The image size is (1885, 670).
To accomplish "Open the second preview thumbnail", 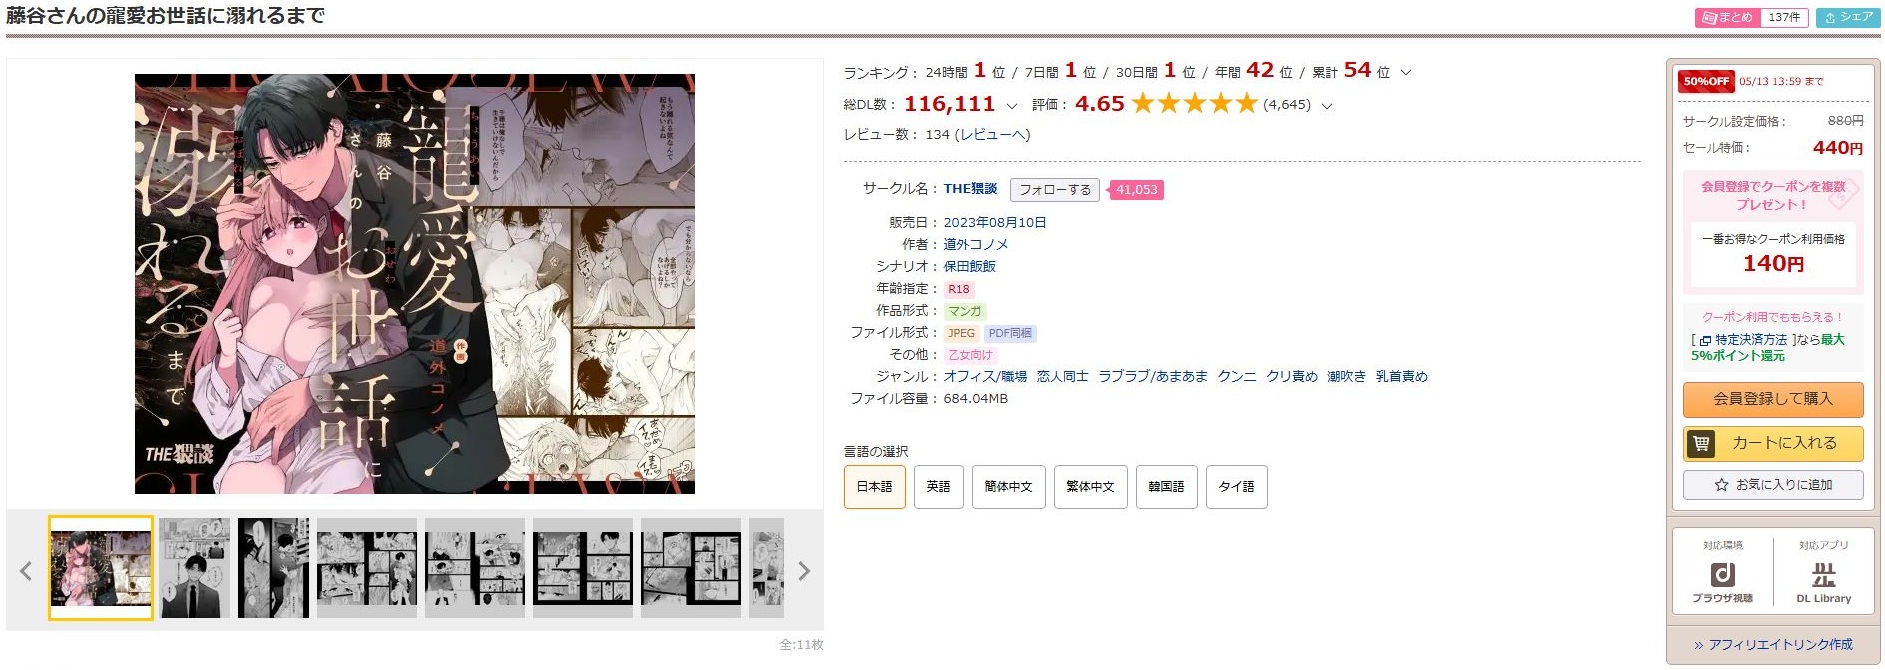I will [195, 568].
